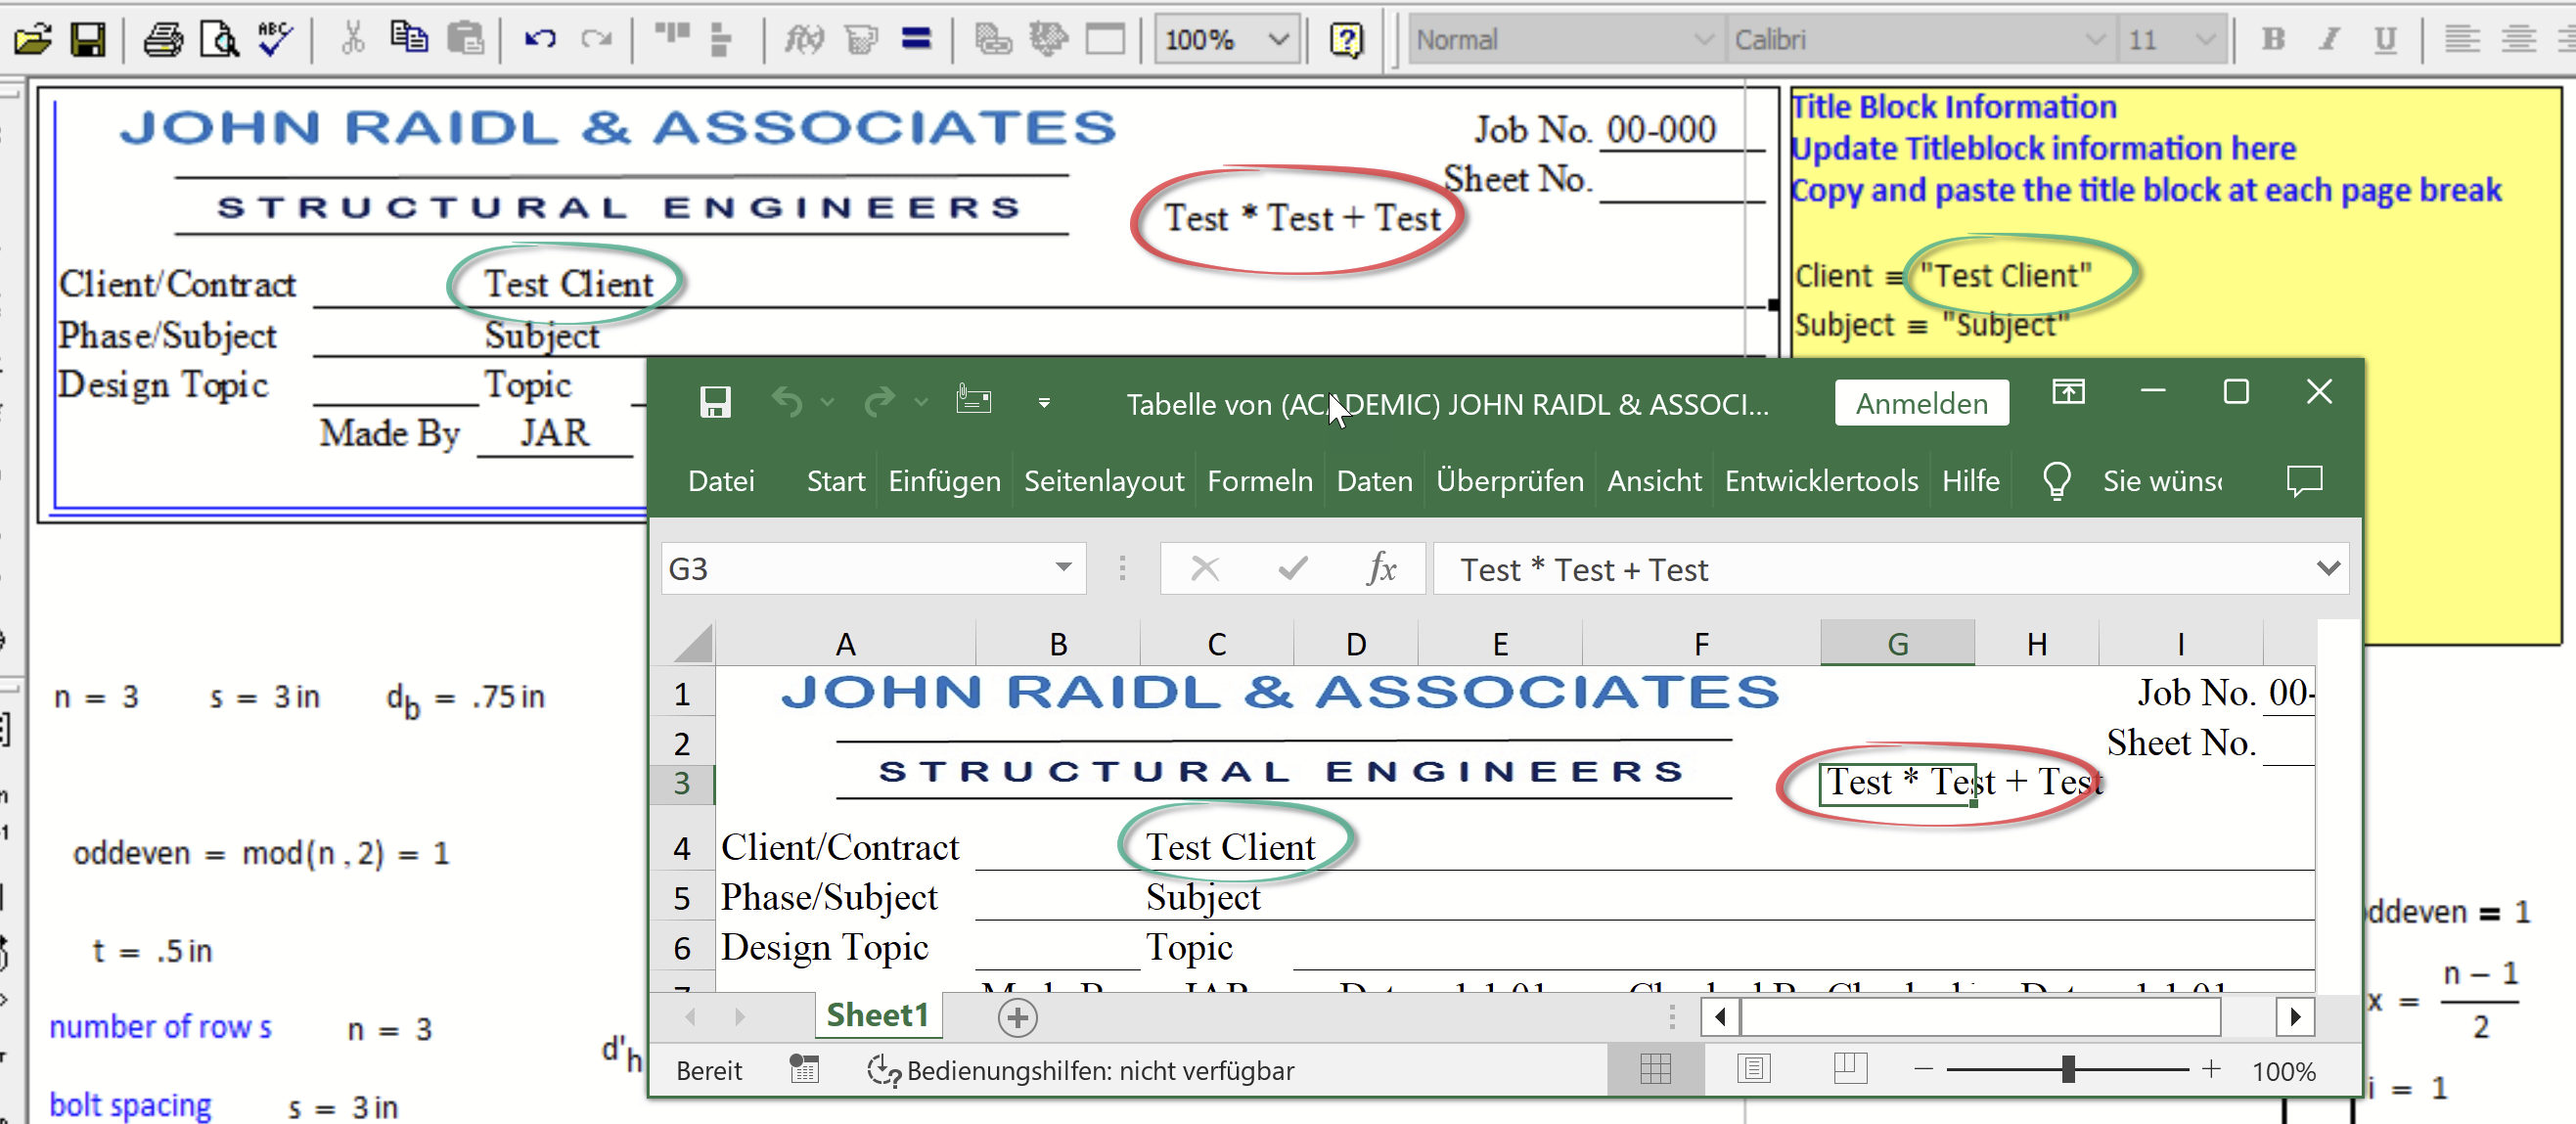Viewport: 2576px width, 1124px height.
Task: Click the Mathcad help question mark icon
Action: (x=1346, y=39)
